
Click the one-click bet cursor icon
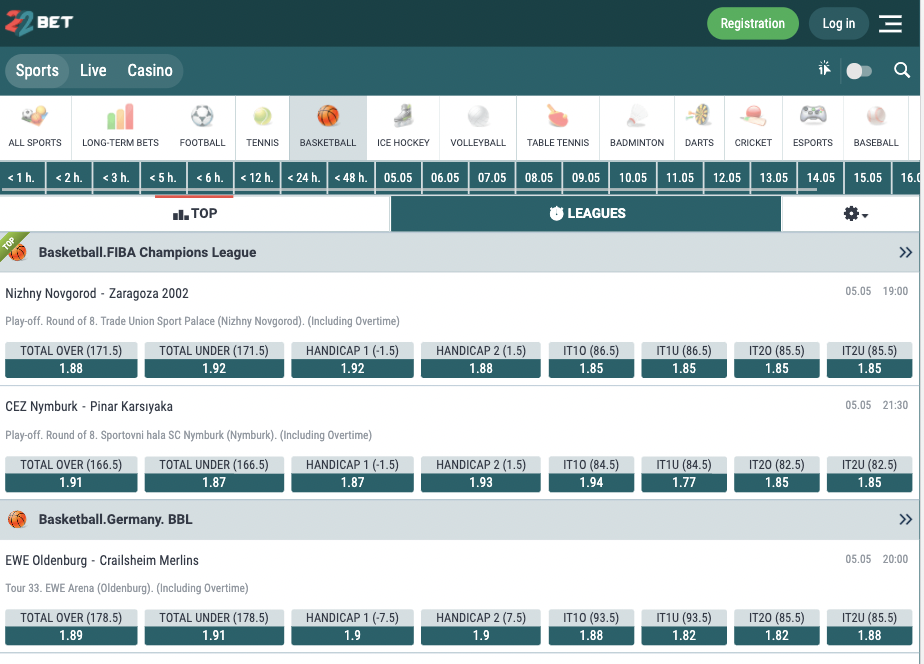coord(824,68)
